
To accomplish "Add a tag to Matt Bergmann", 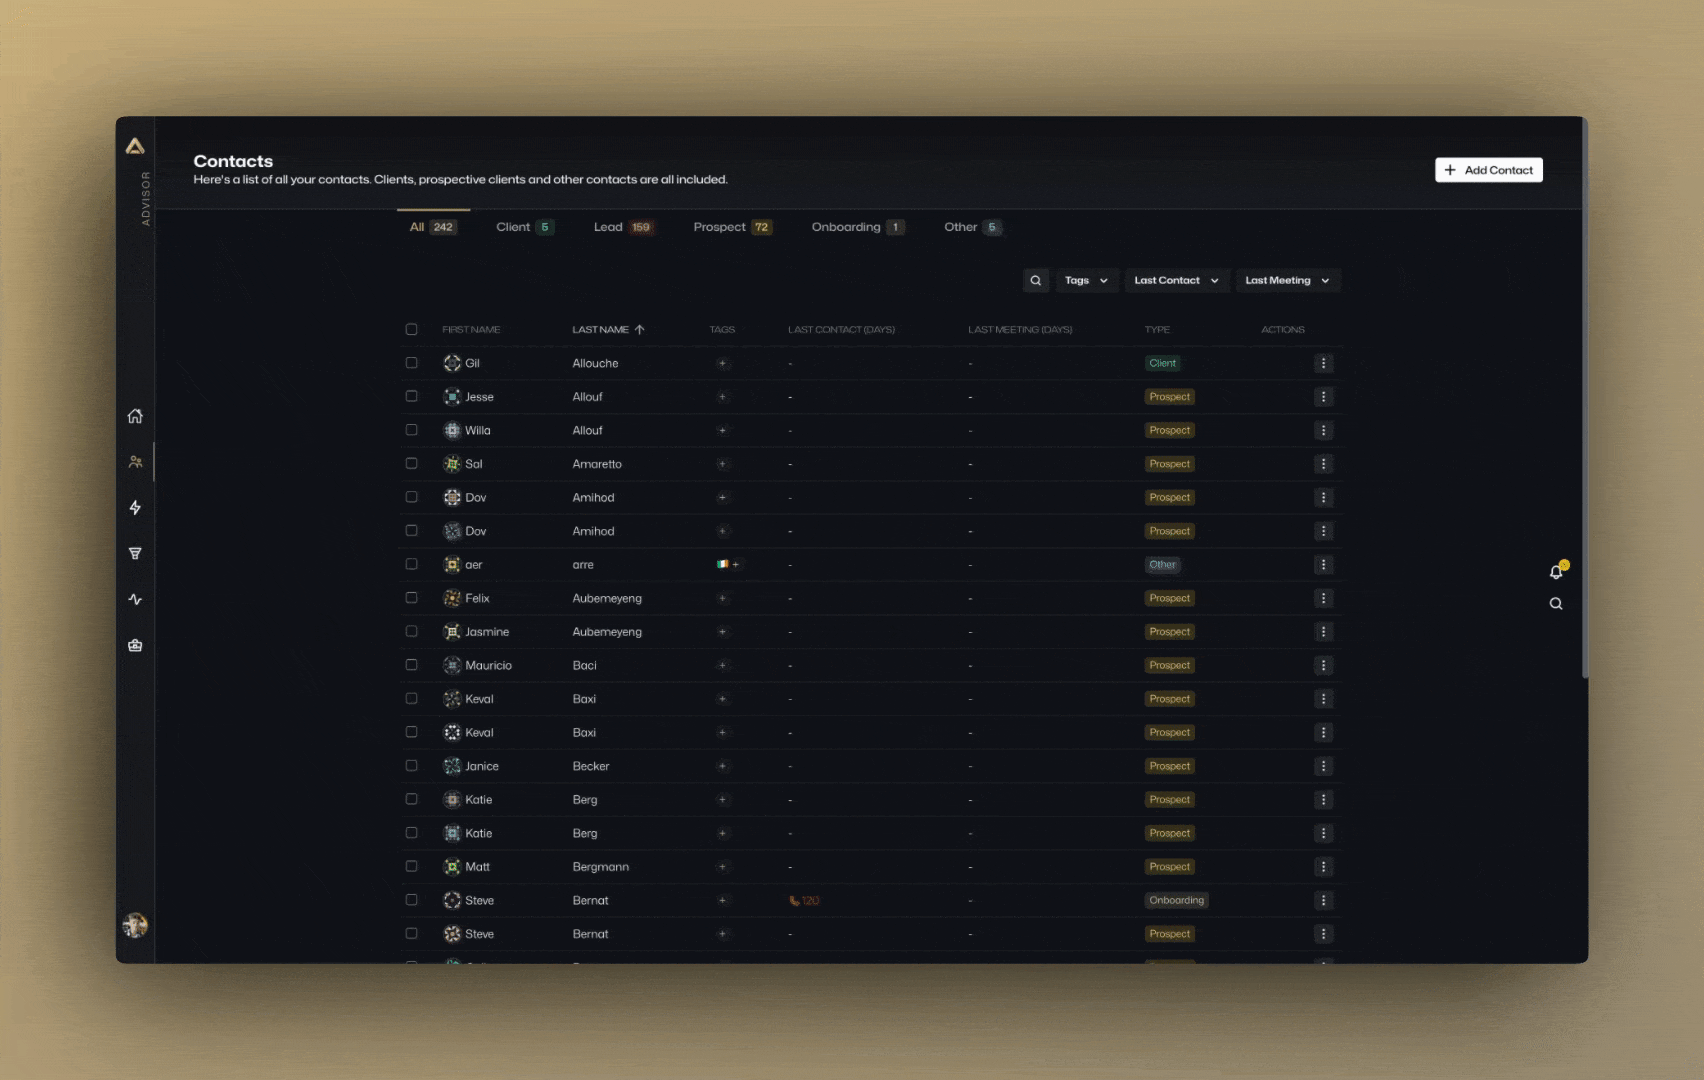I will (x=722, y=867).
